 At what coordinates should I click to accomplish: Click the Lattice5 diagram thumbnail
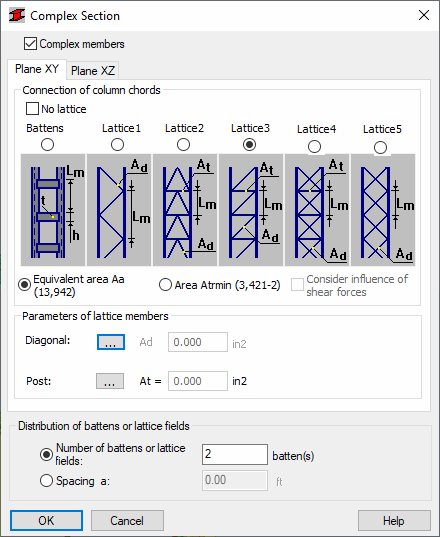383,210
